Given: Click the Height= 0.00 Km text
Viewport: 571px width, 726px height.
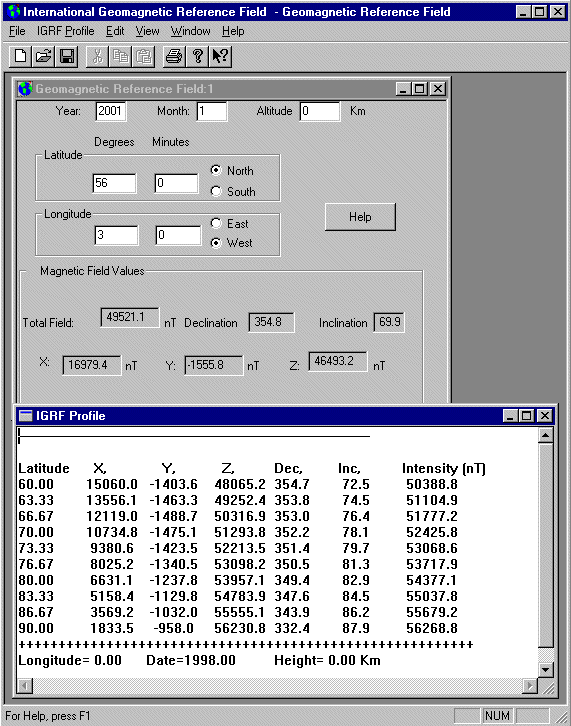Looking at the screenshot, I should click(327, 660).
